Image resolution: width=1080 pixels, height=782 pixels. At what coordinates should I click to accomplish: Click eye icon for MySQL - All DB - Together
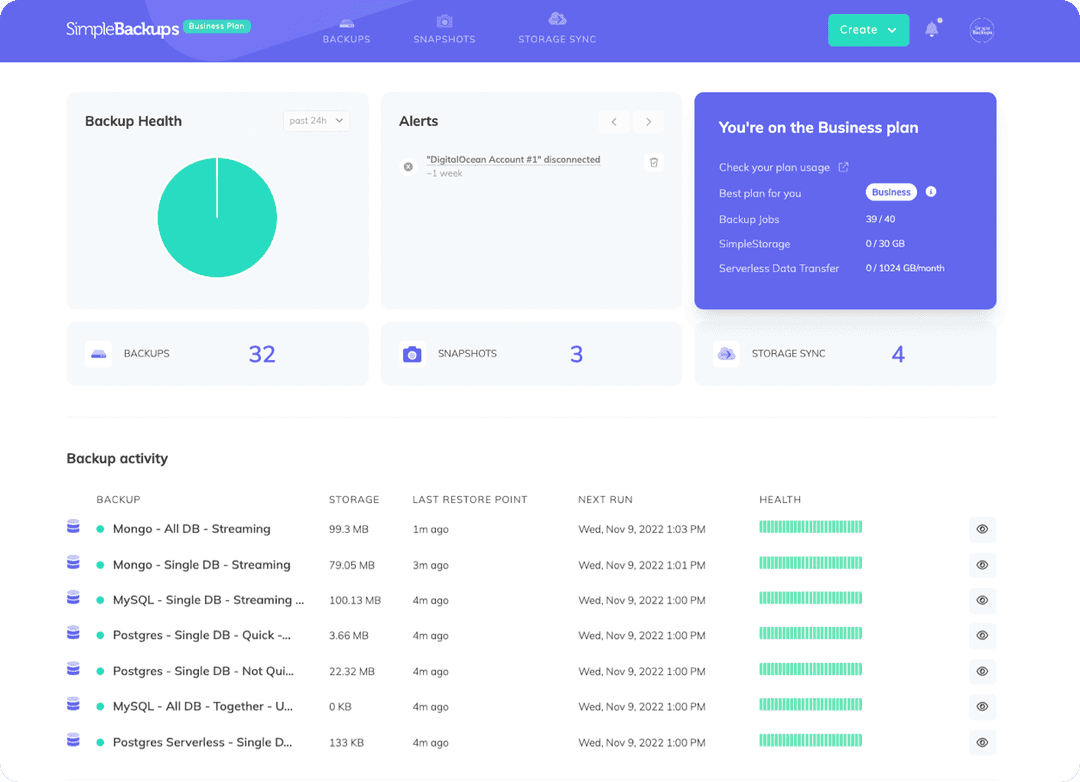coord(982,706)
